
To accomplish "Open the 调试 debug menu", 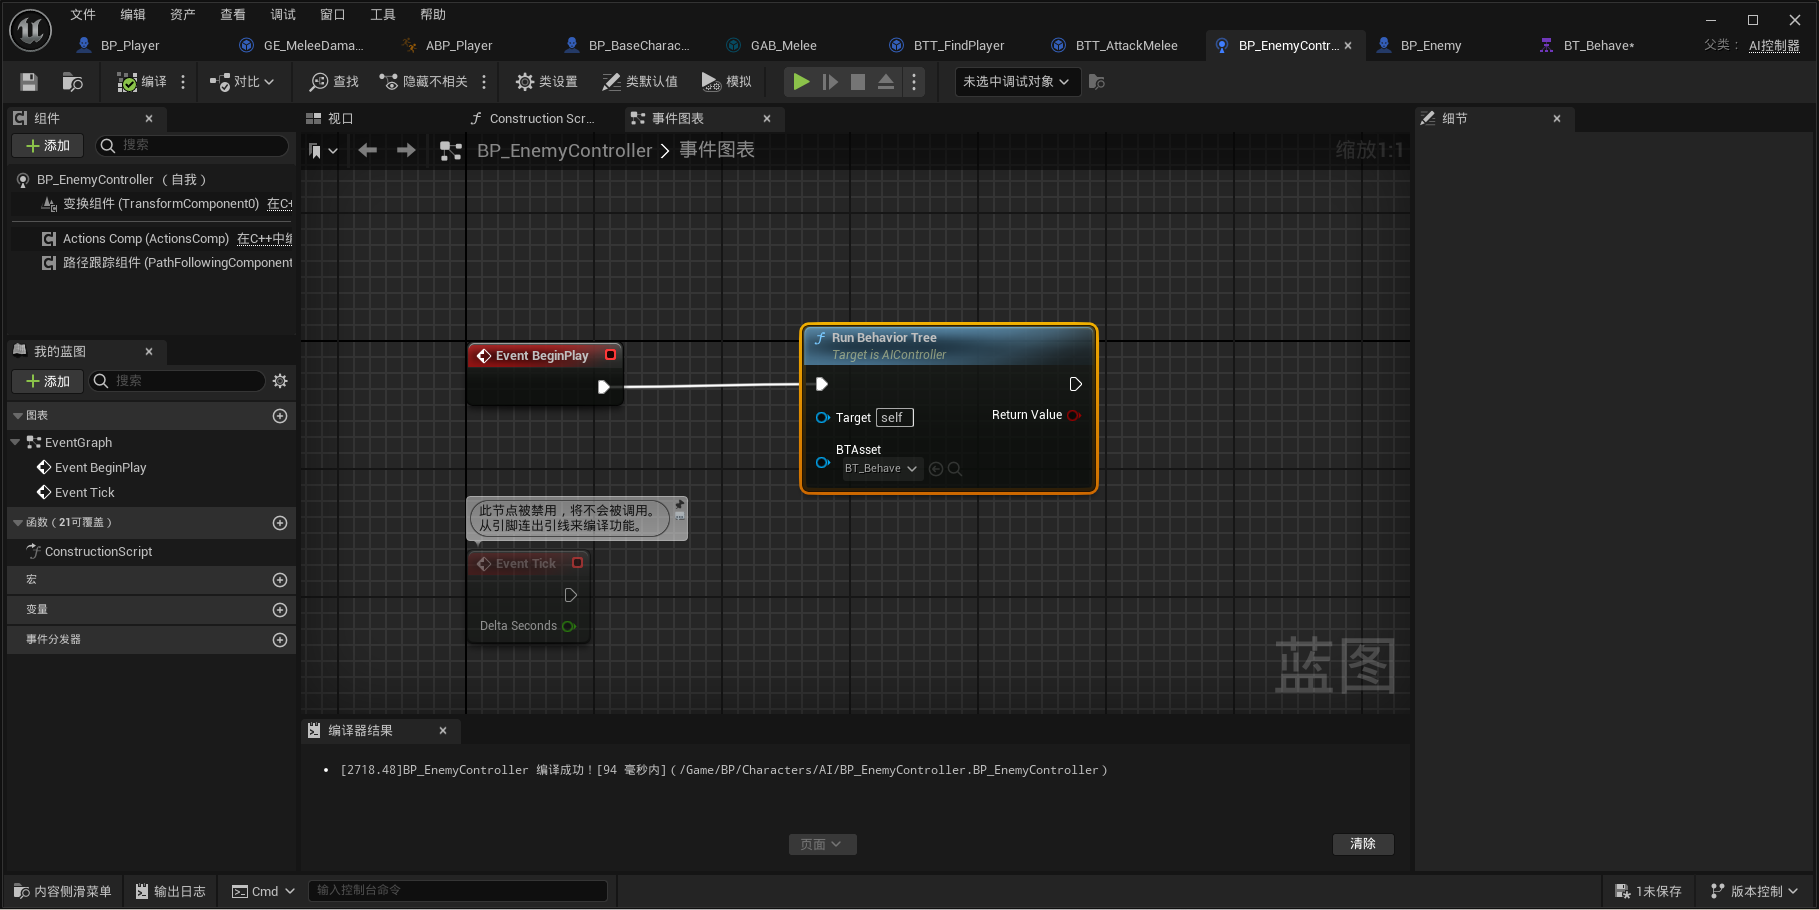I will [283, 15].
